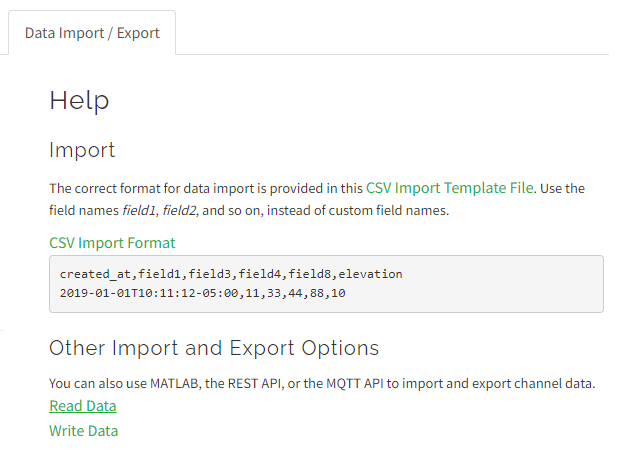Click the CSV Import Format link
This screenshot has height=462, width=632.
pos(112,243)
